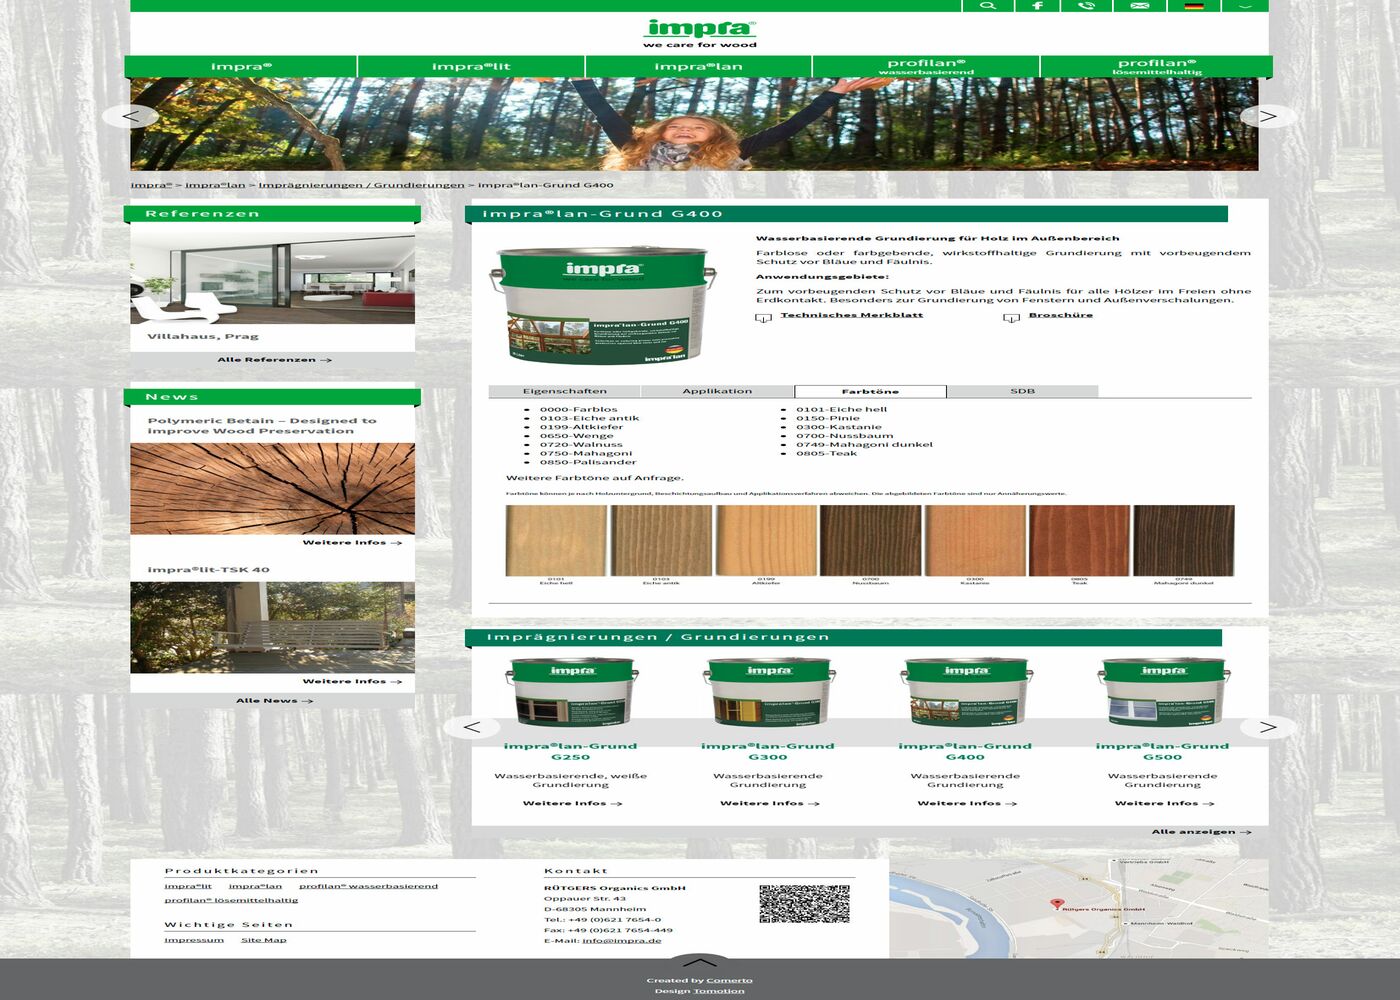Open the Facebook icon in top bar
Screen dimensions: 1400x1000
point(1037,6)
